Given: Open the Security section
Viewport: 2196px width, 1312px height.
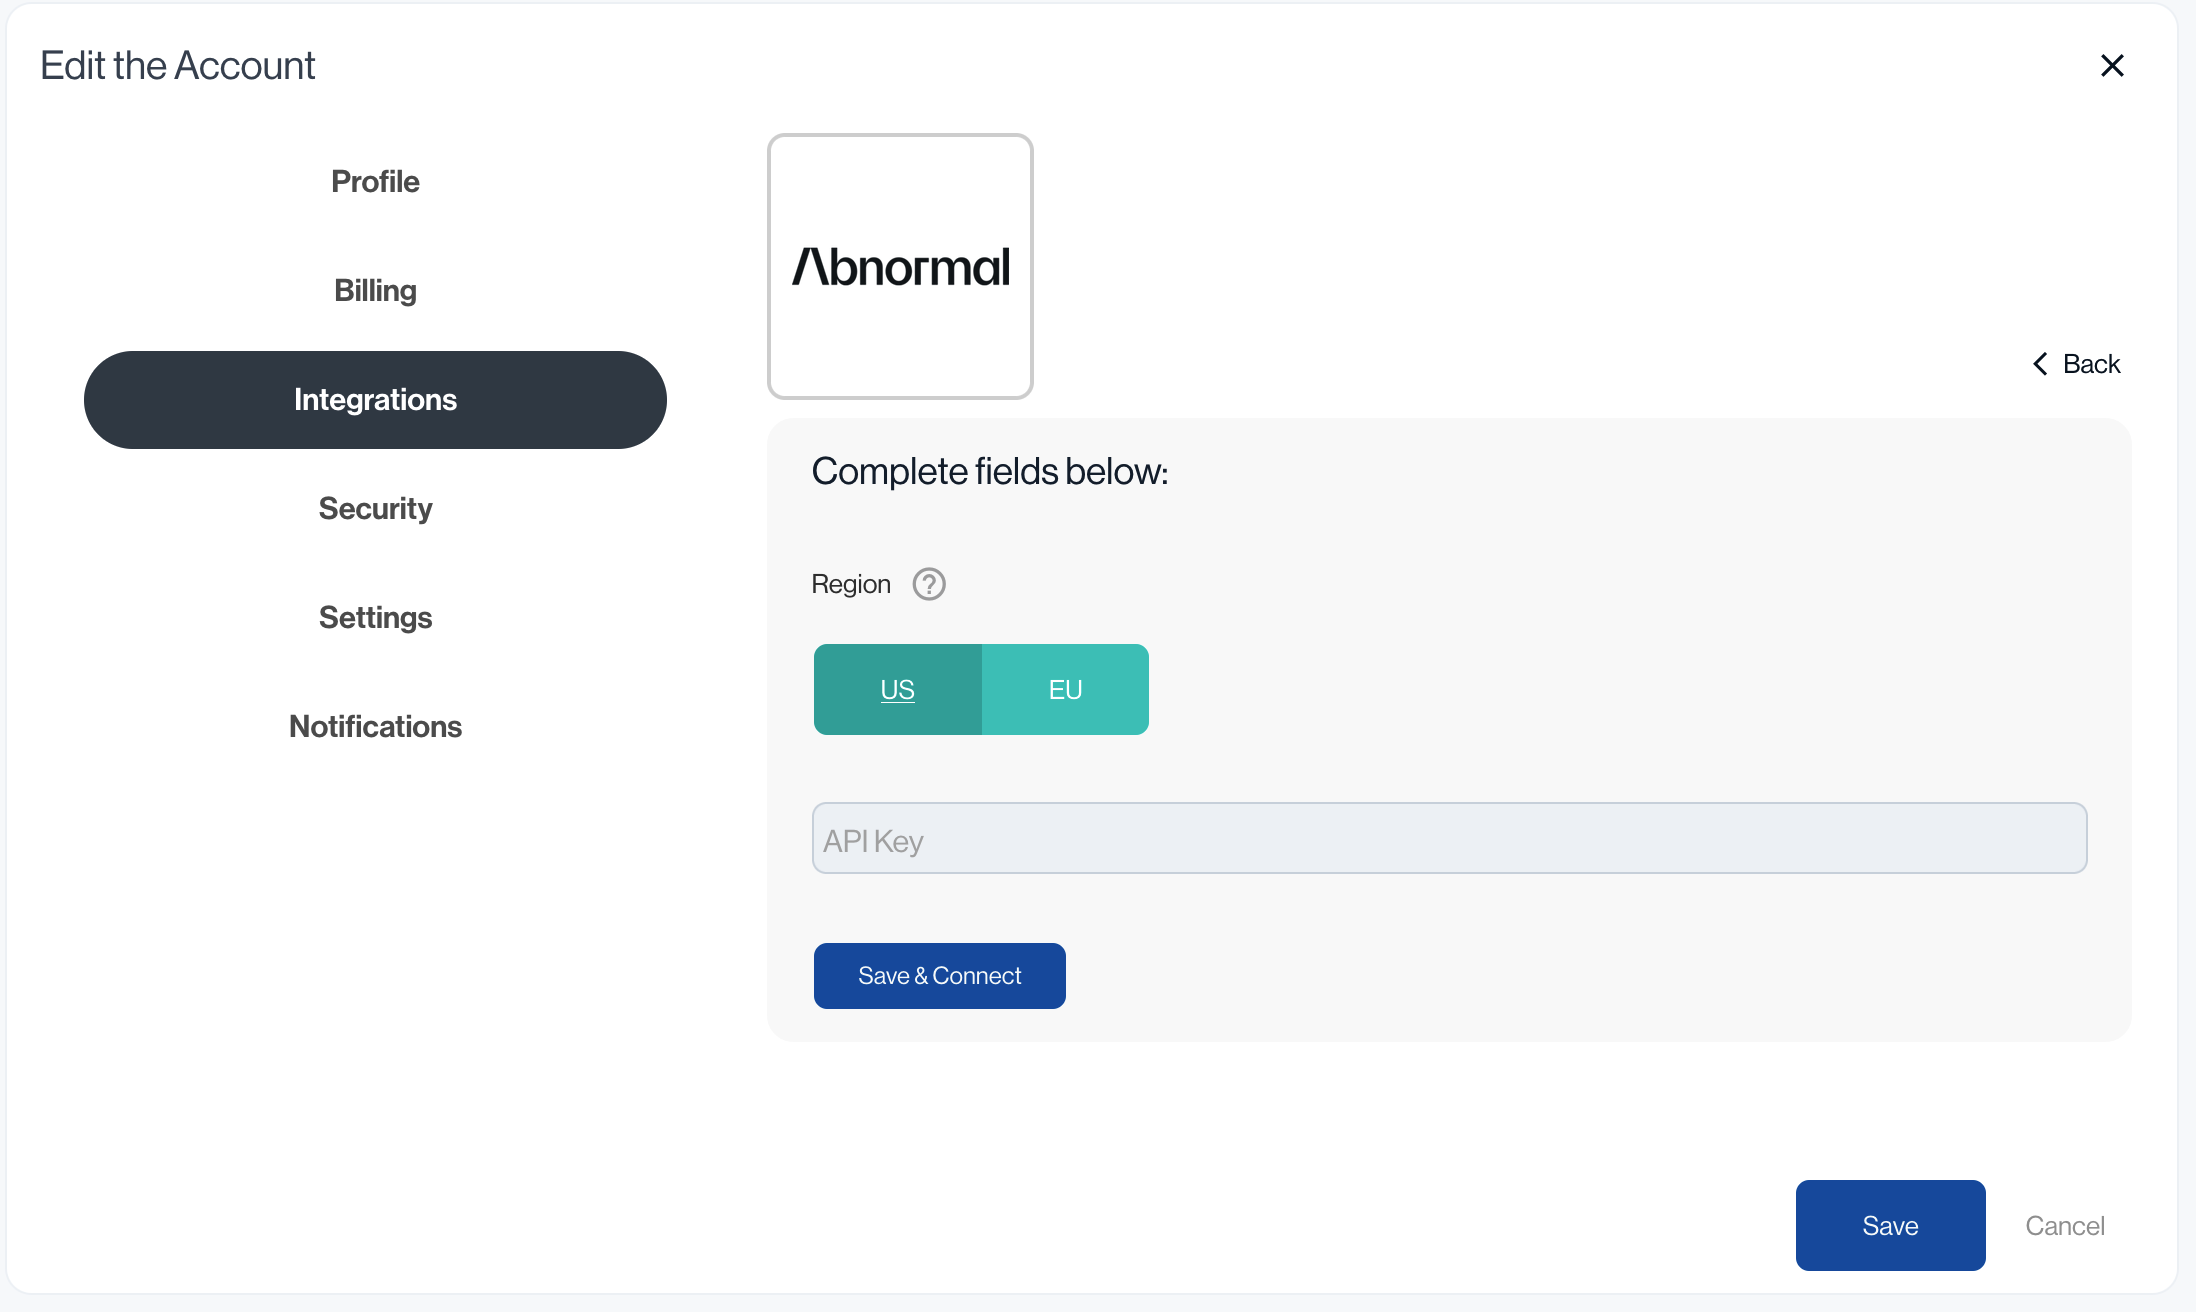Looking at the screenshot, I should coord(375,509).
